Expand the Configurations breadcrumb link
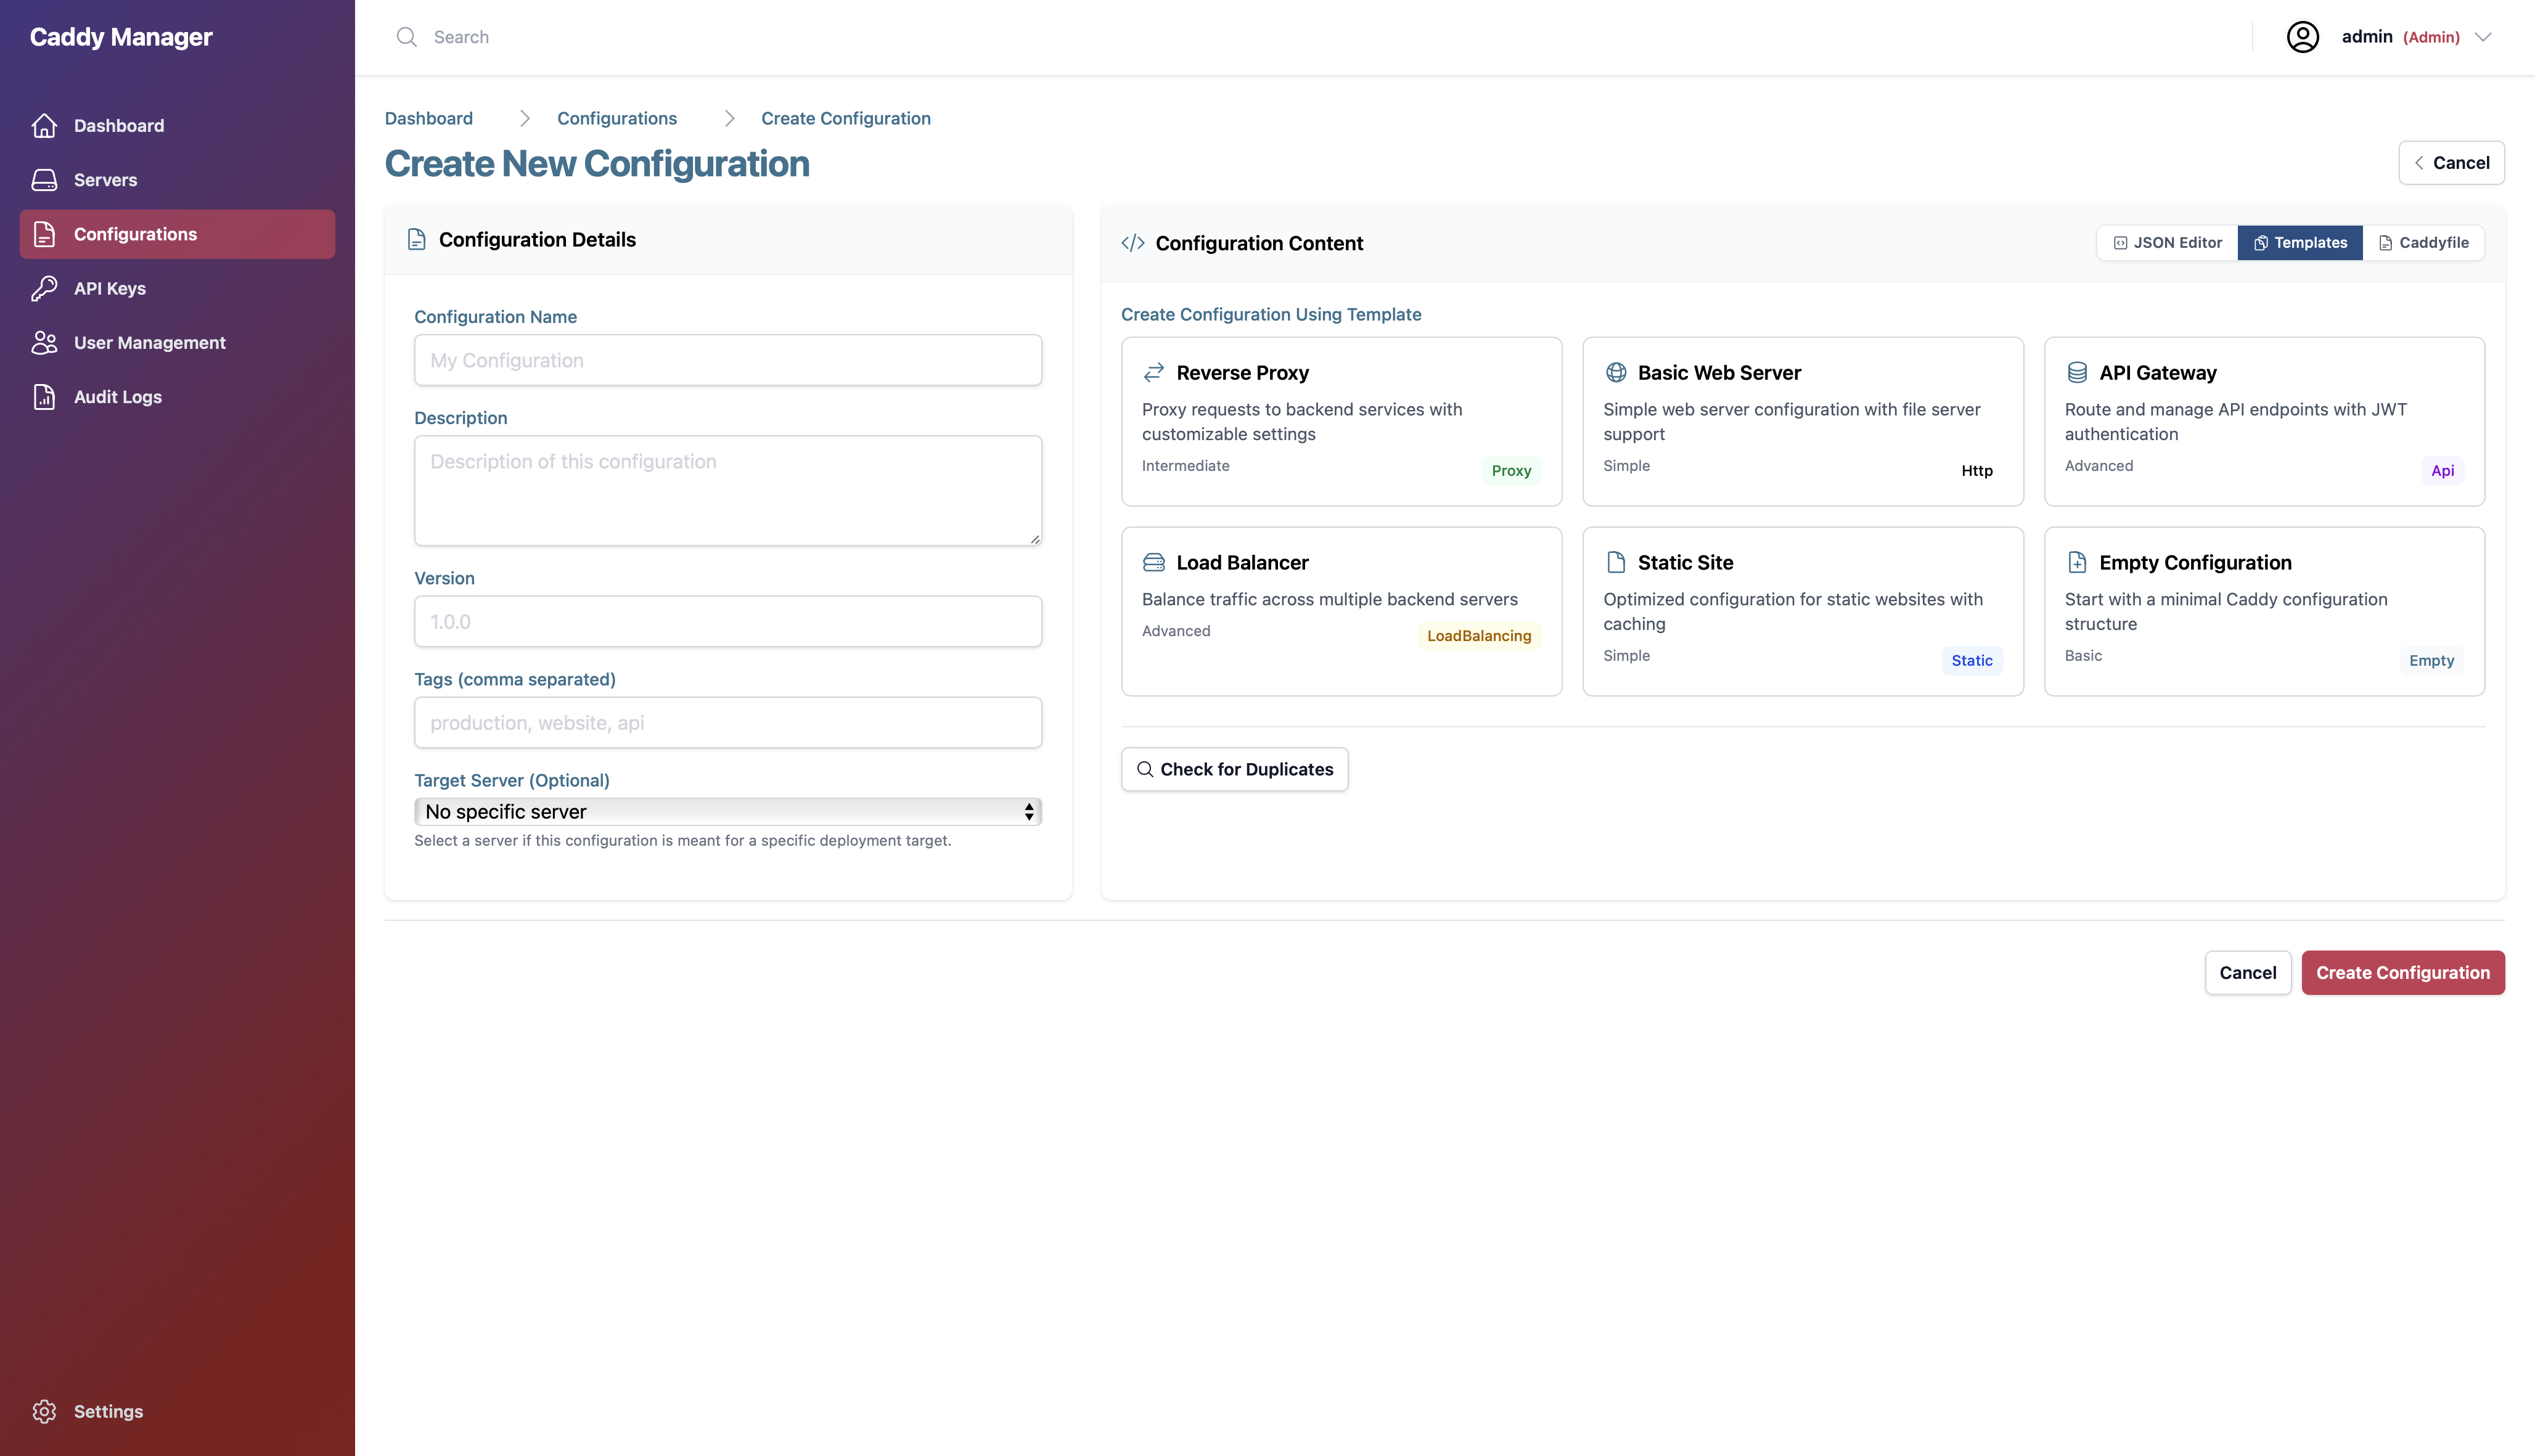 coord(617,118)
